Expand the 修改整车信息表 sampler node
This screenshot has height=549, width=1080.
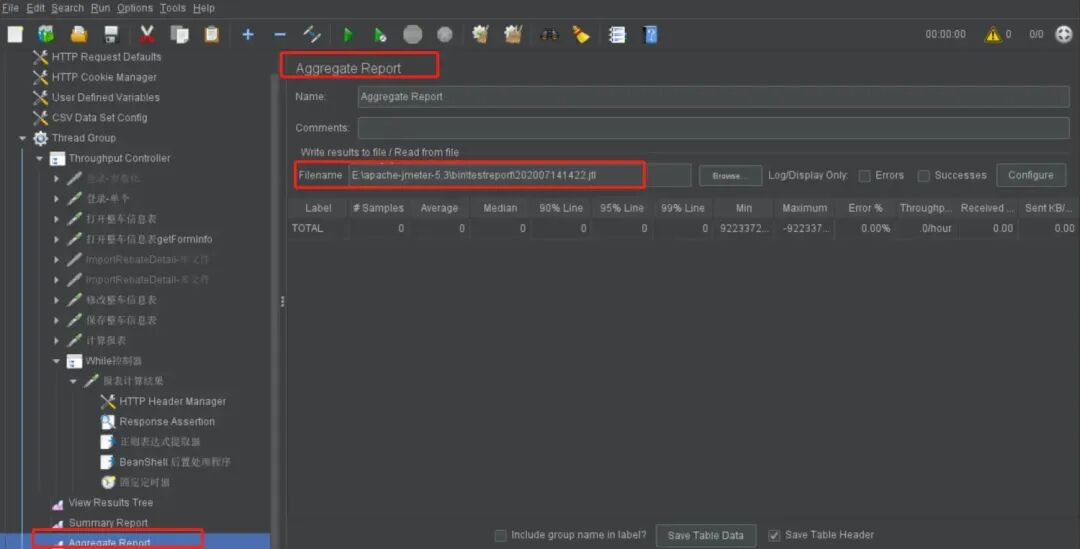click(x=56, y=300)
